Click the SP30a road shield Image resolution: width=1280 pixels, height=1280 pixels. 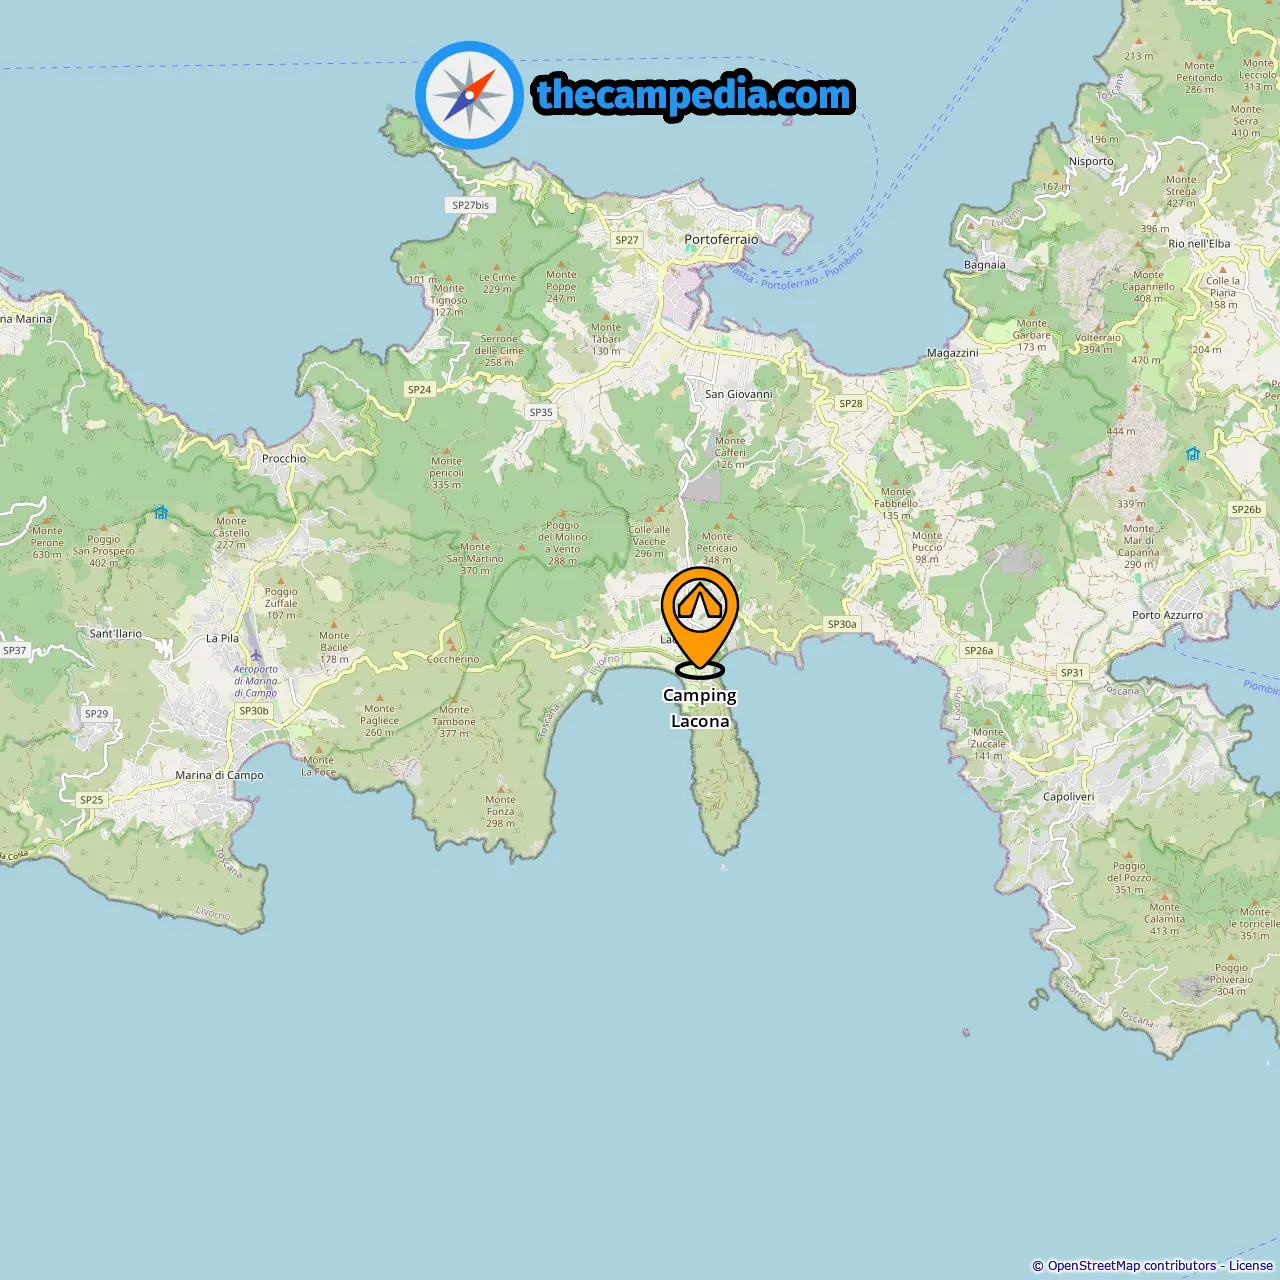coord(842,624)
